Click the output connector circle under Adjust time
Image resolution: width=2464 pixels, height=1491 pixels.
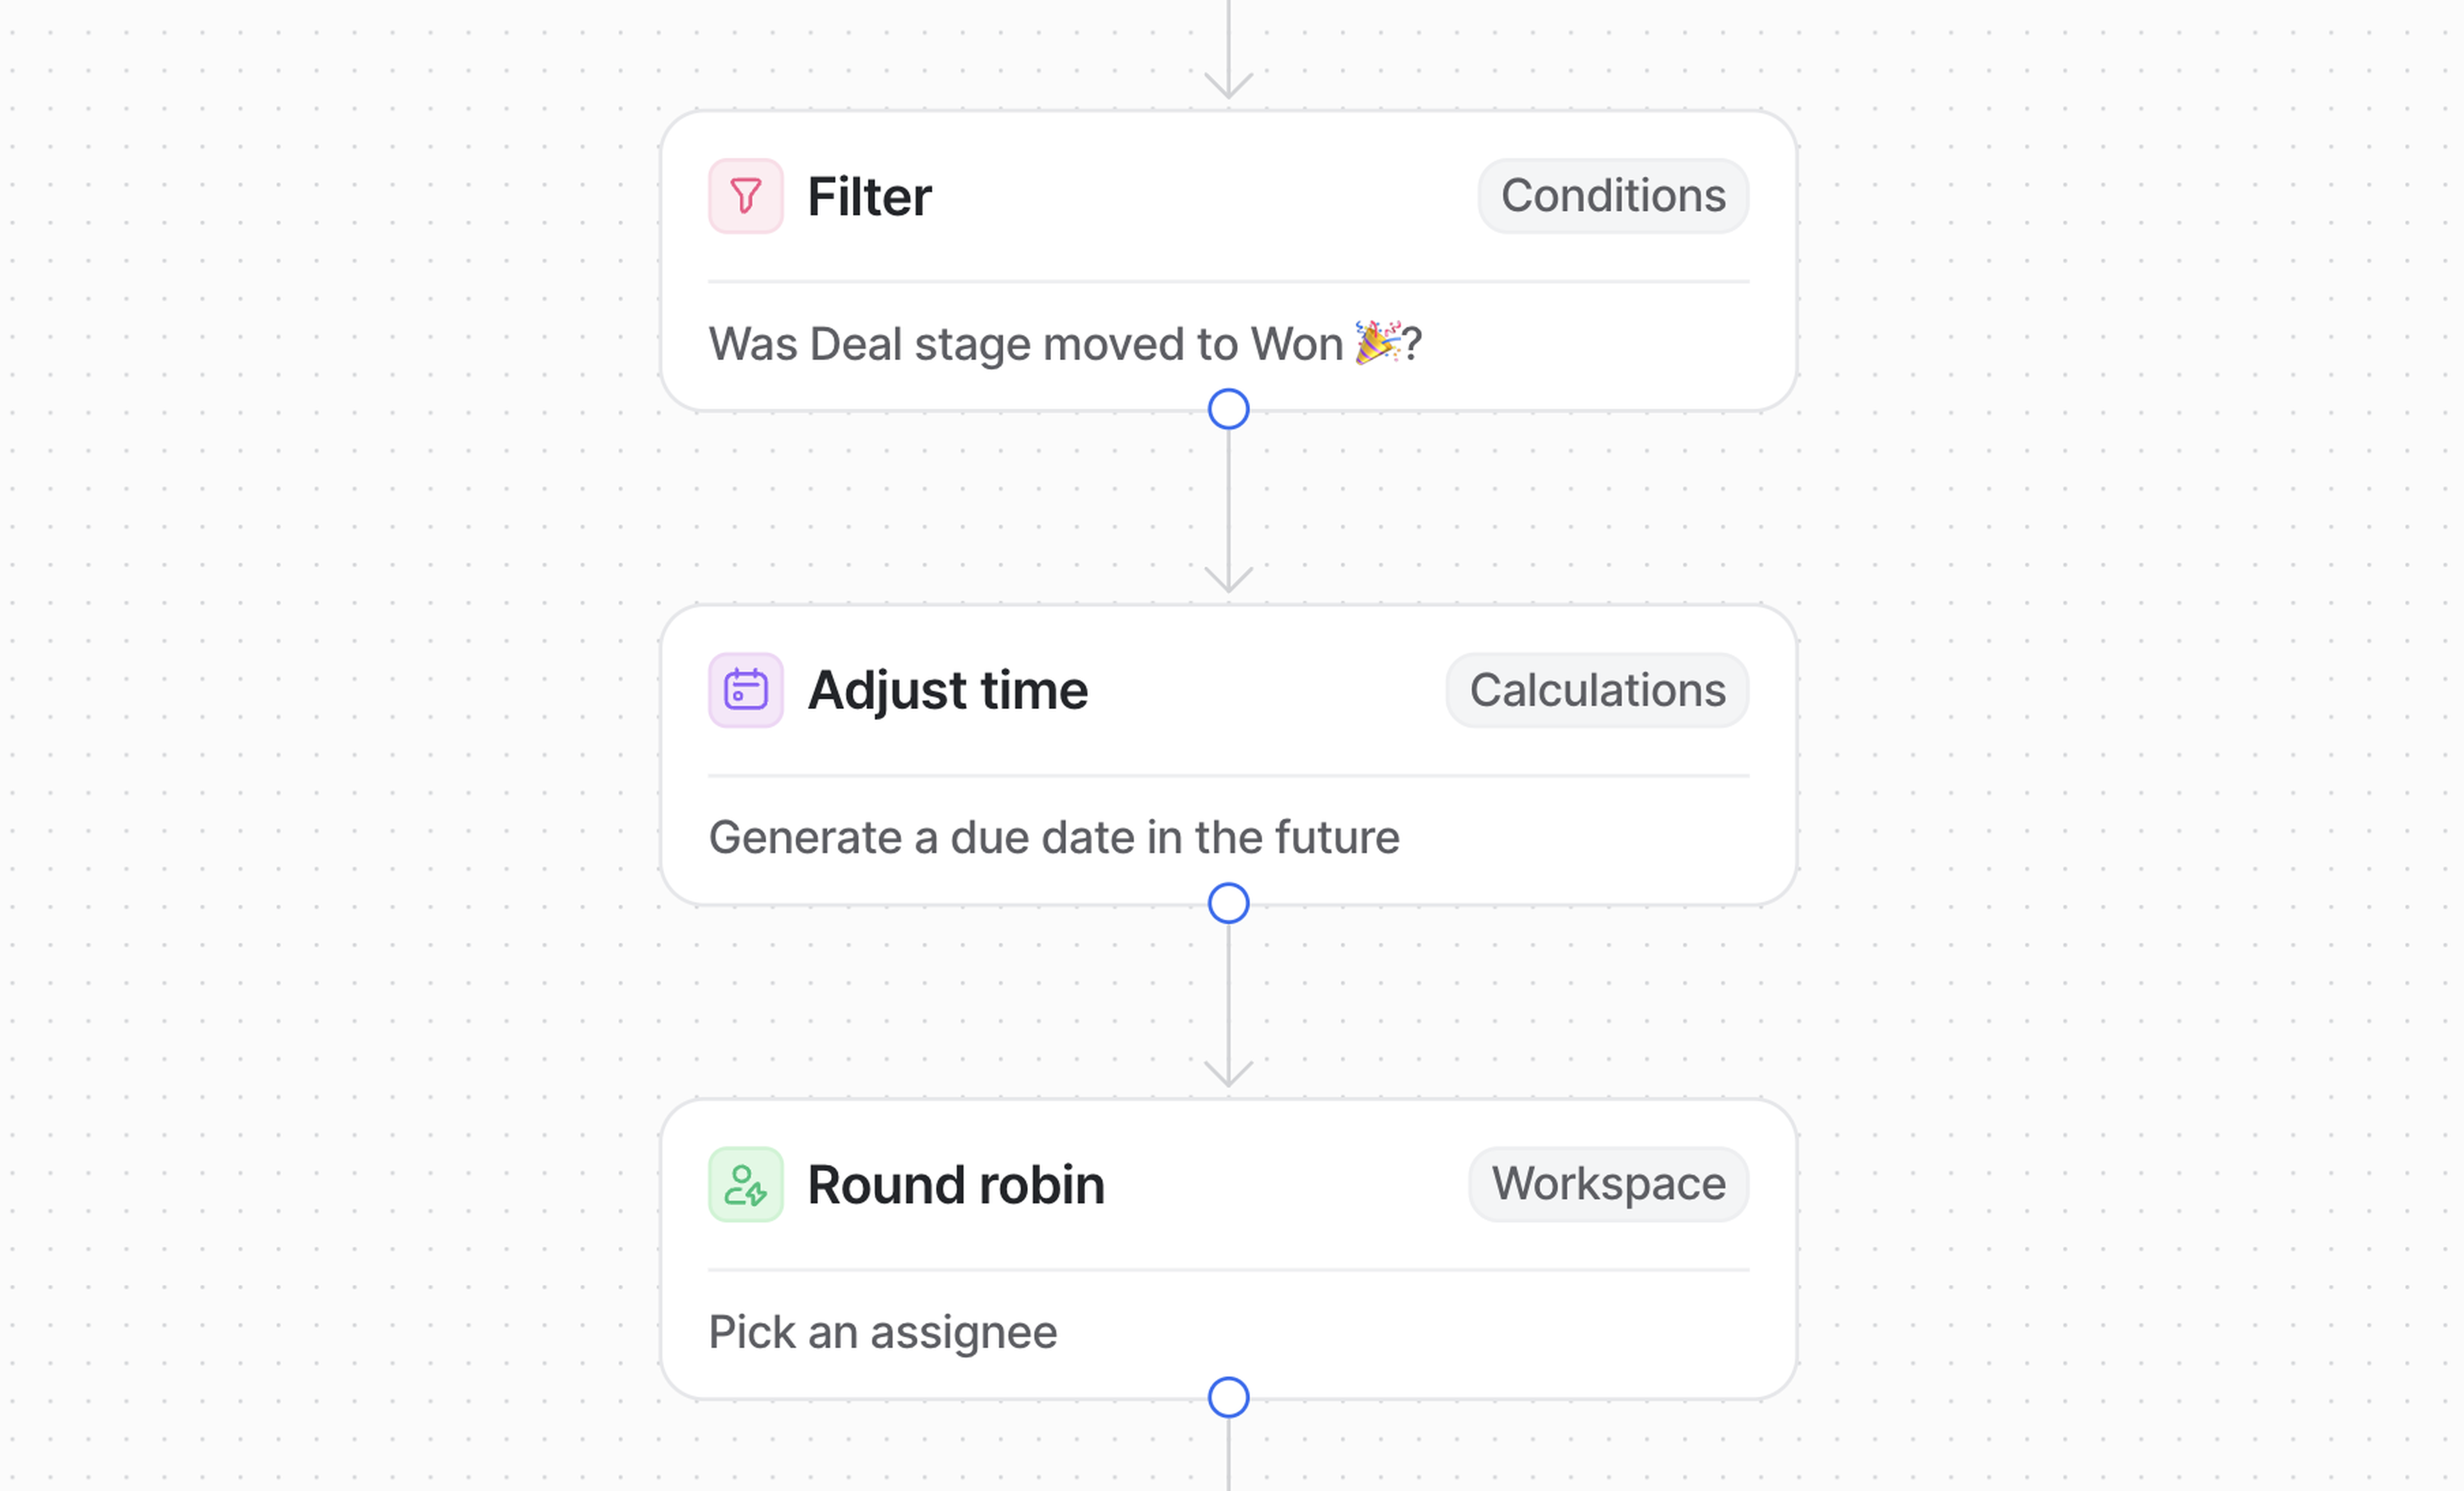(1228, 903)
